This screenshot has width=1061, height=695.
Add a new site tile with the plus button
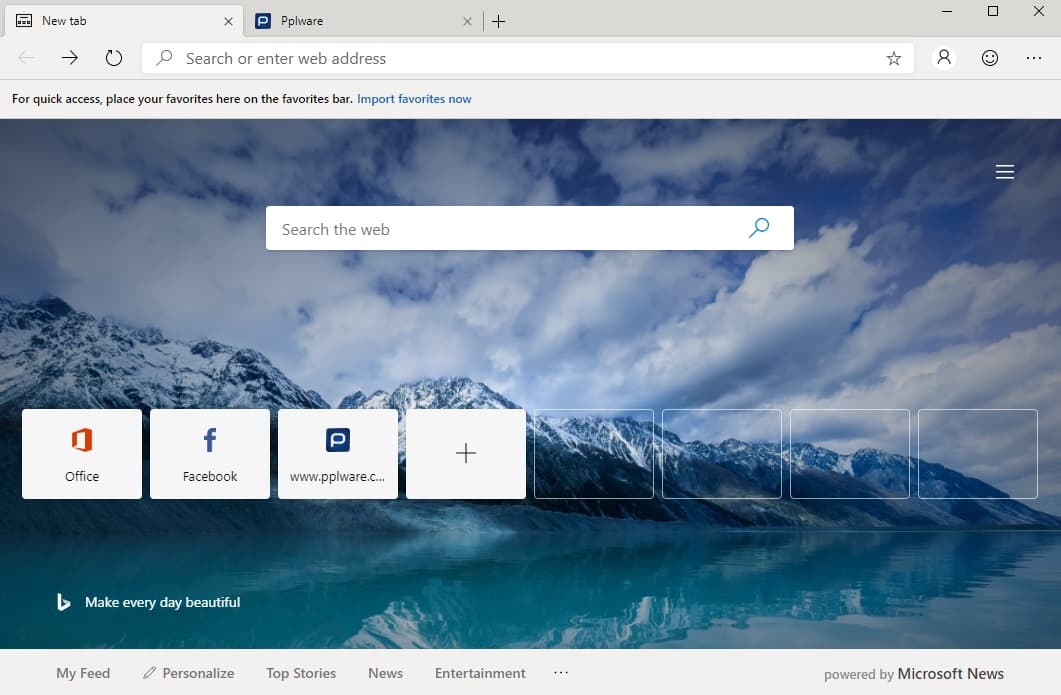[x=465, y=453]
